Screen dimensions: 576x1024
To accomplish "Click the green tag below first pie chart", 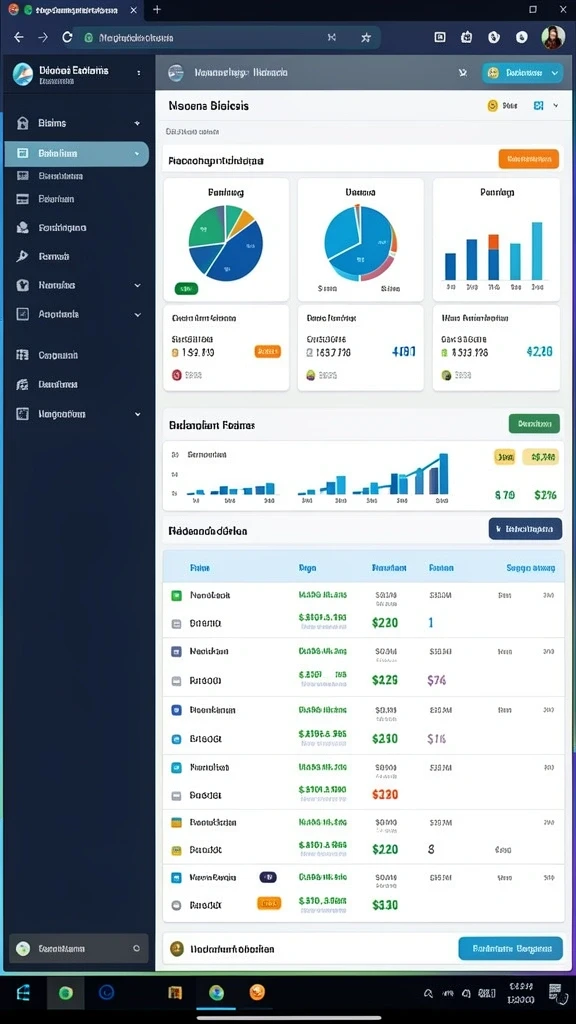I will point(186,288).
